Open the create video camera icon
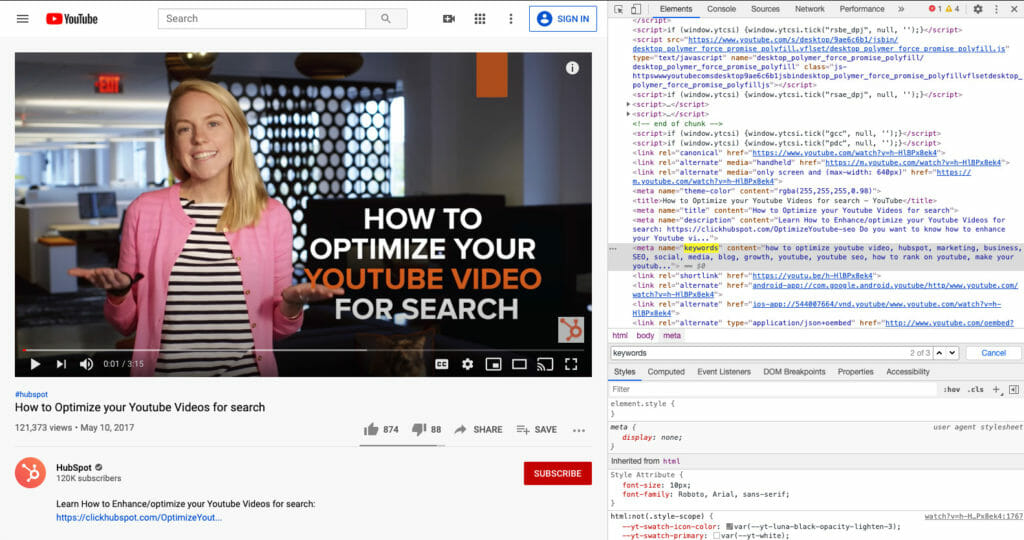This screenshot has height=540, width=1024. (x=449, y=19)
